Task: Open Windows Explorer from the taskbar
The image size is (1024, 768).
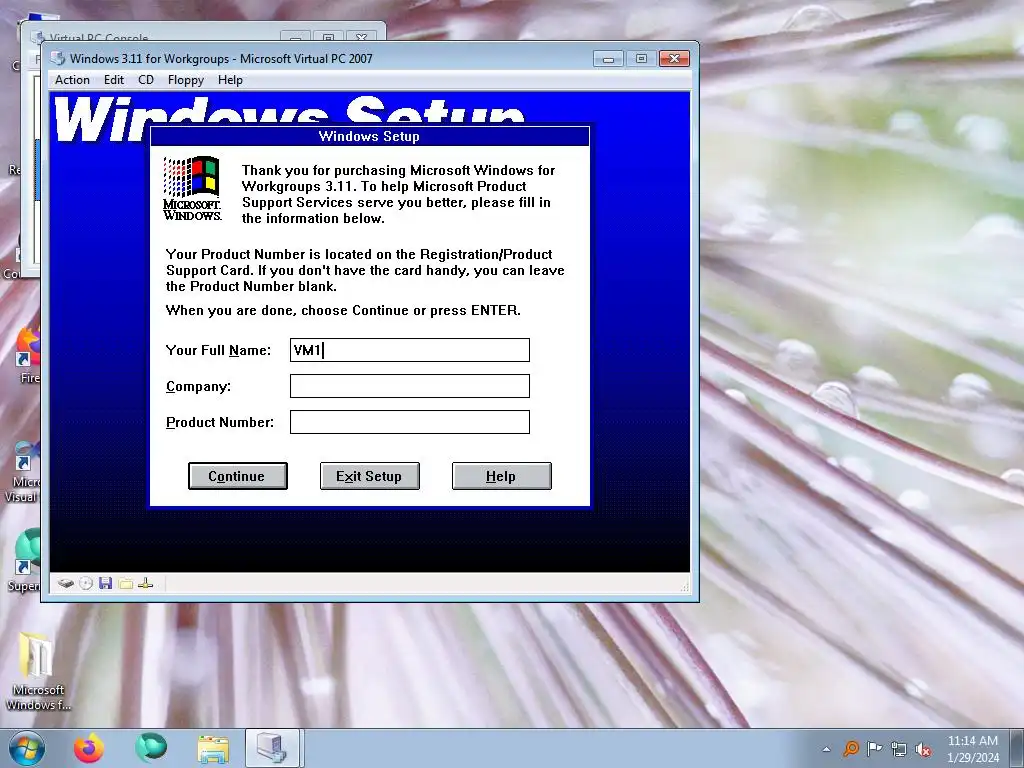Action: (213, 749)
